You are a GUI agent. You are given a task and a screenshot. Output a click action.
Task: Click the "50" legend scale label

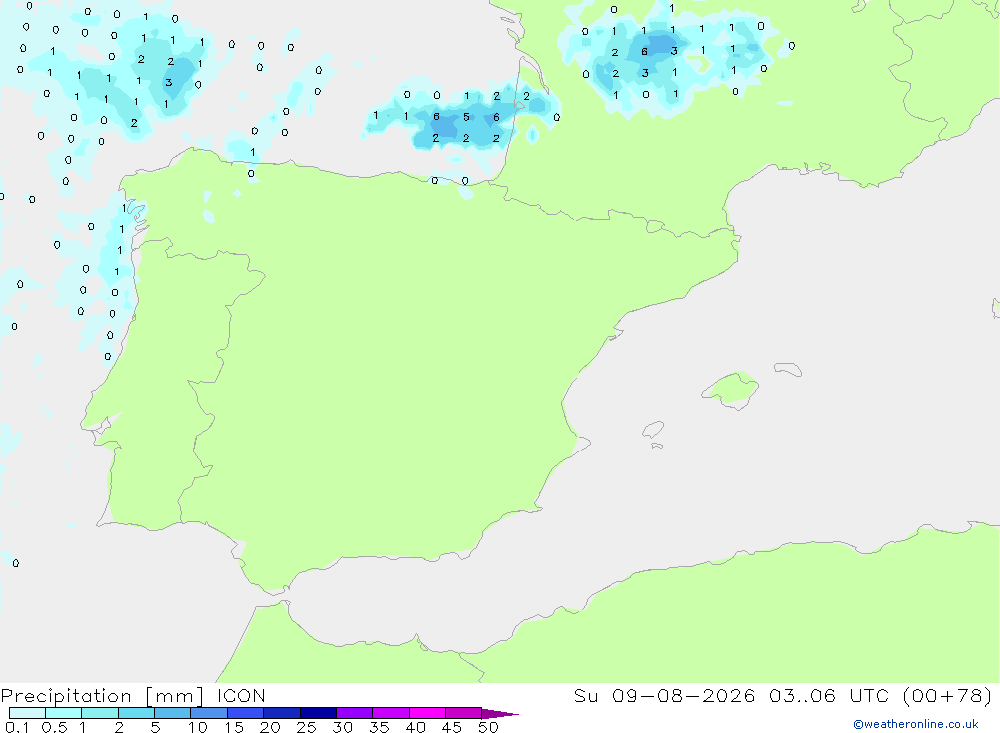pyautogui.click(x=488, y=727)
